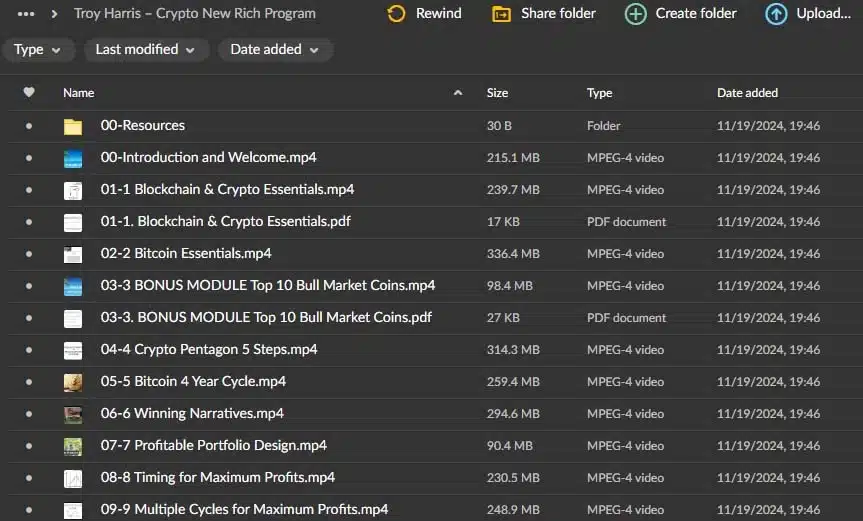Toggle favorite dot for 00-Resources

click(29, 126)
